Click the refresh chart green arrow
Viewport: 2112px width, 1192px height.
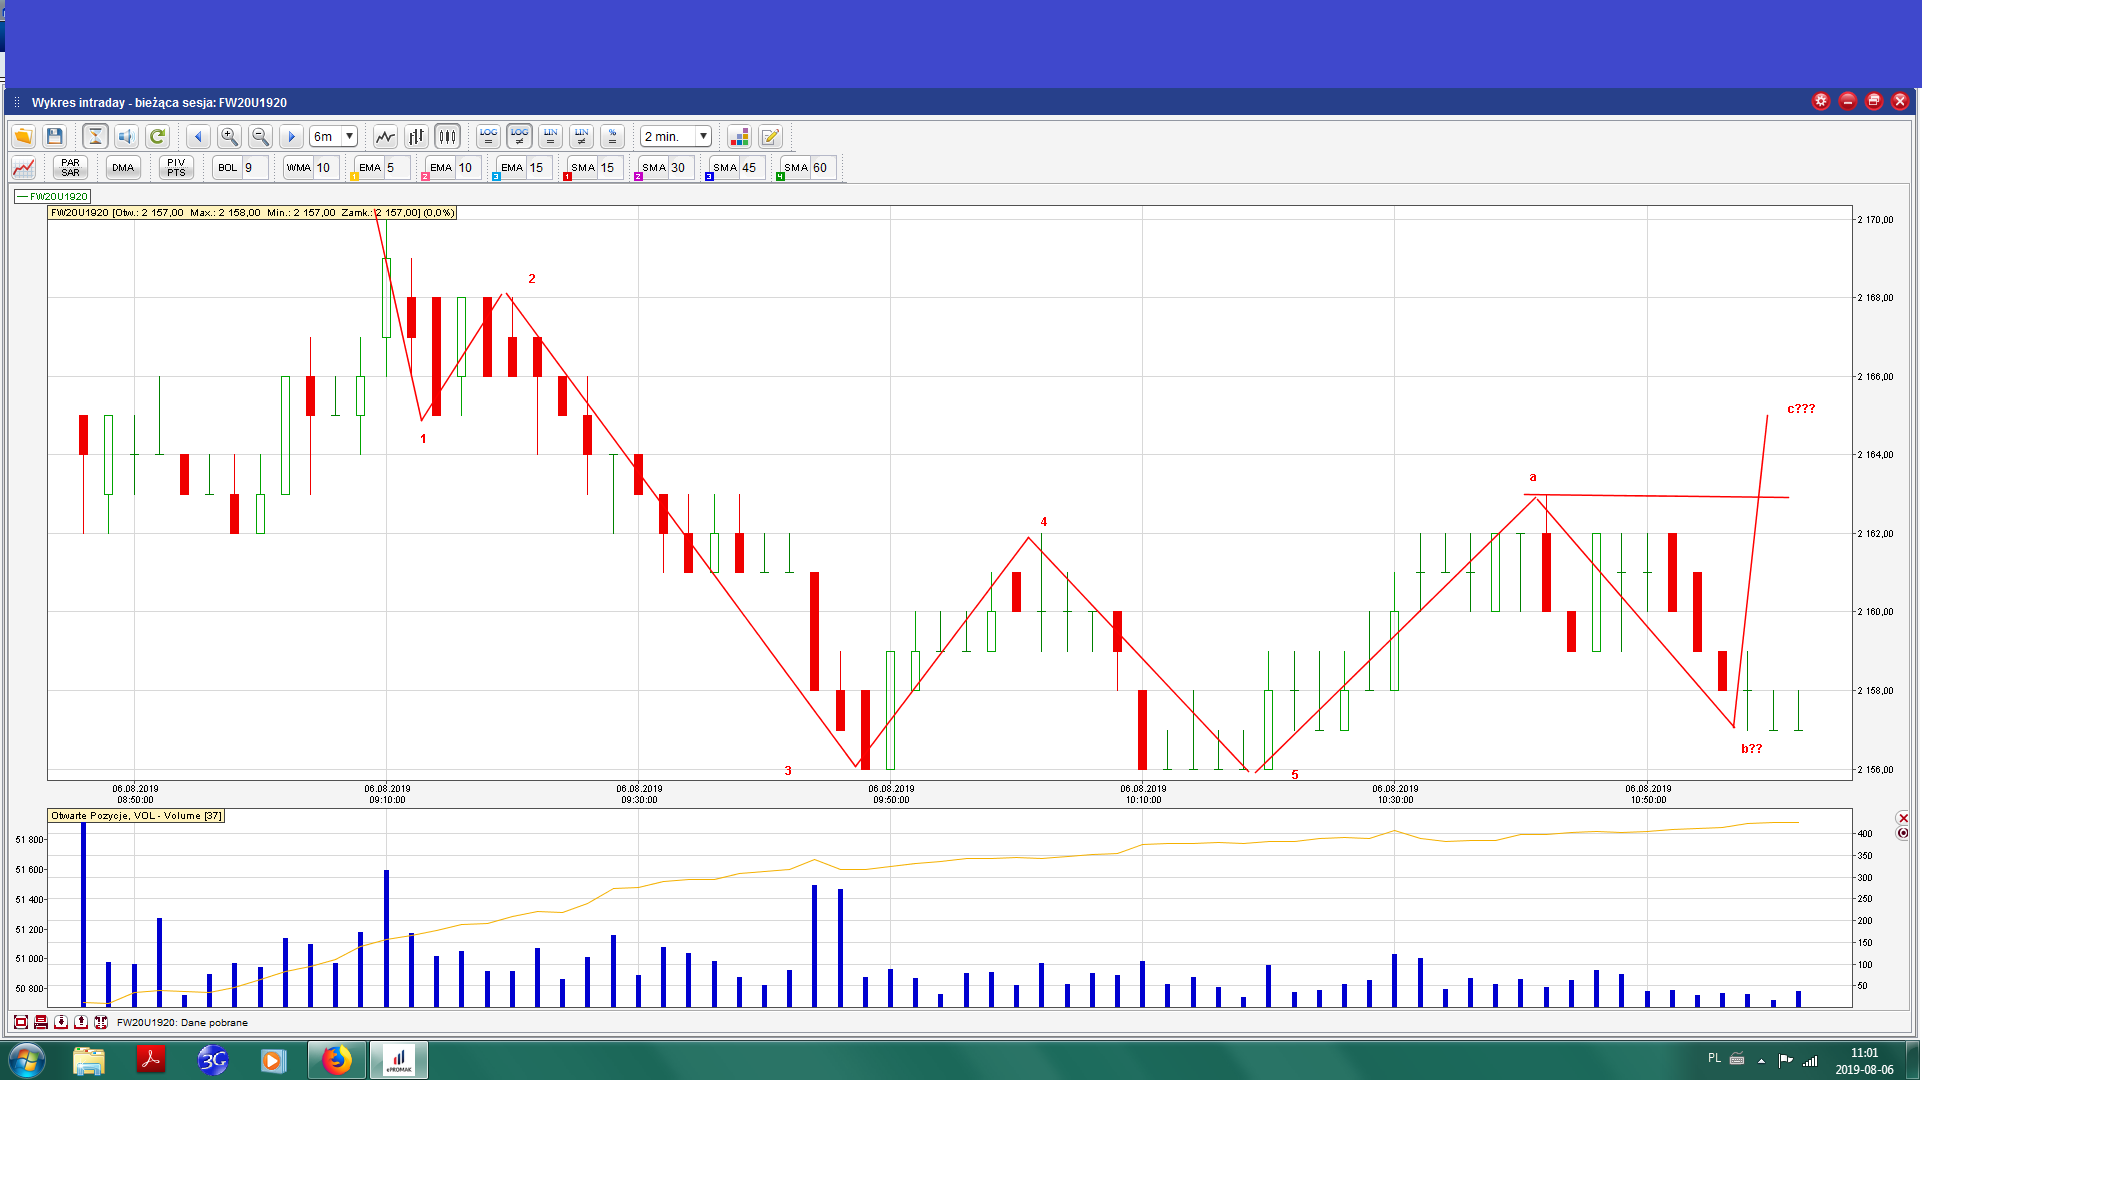tap(157, 136)
